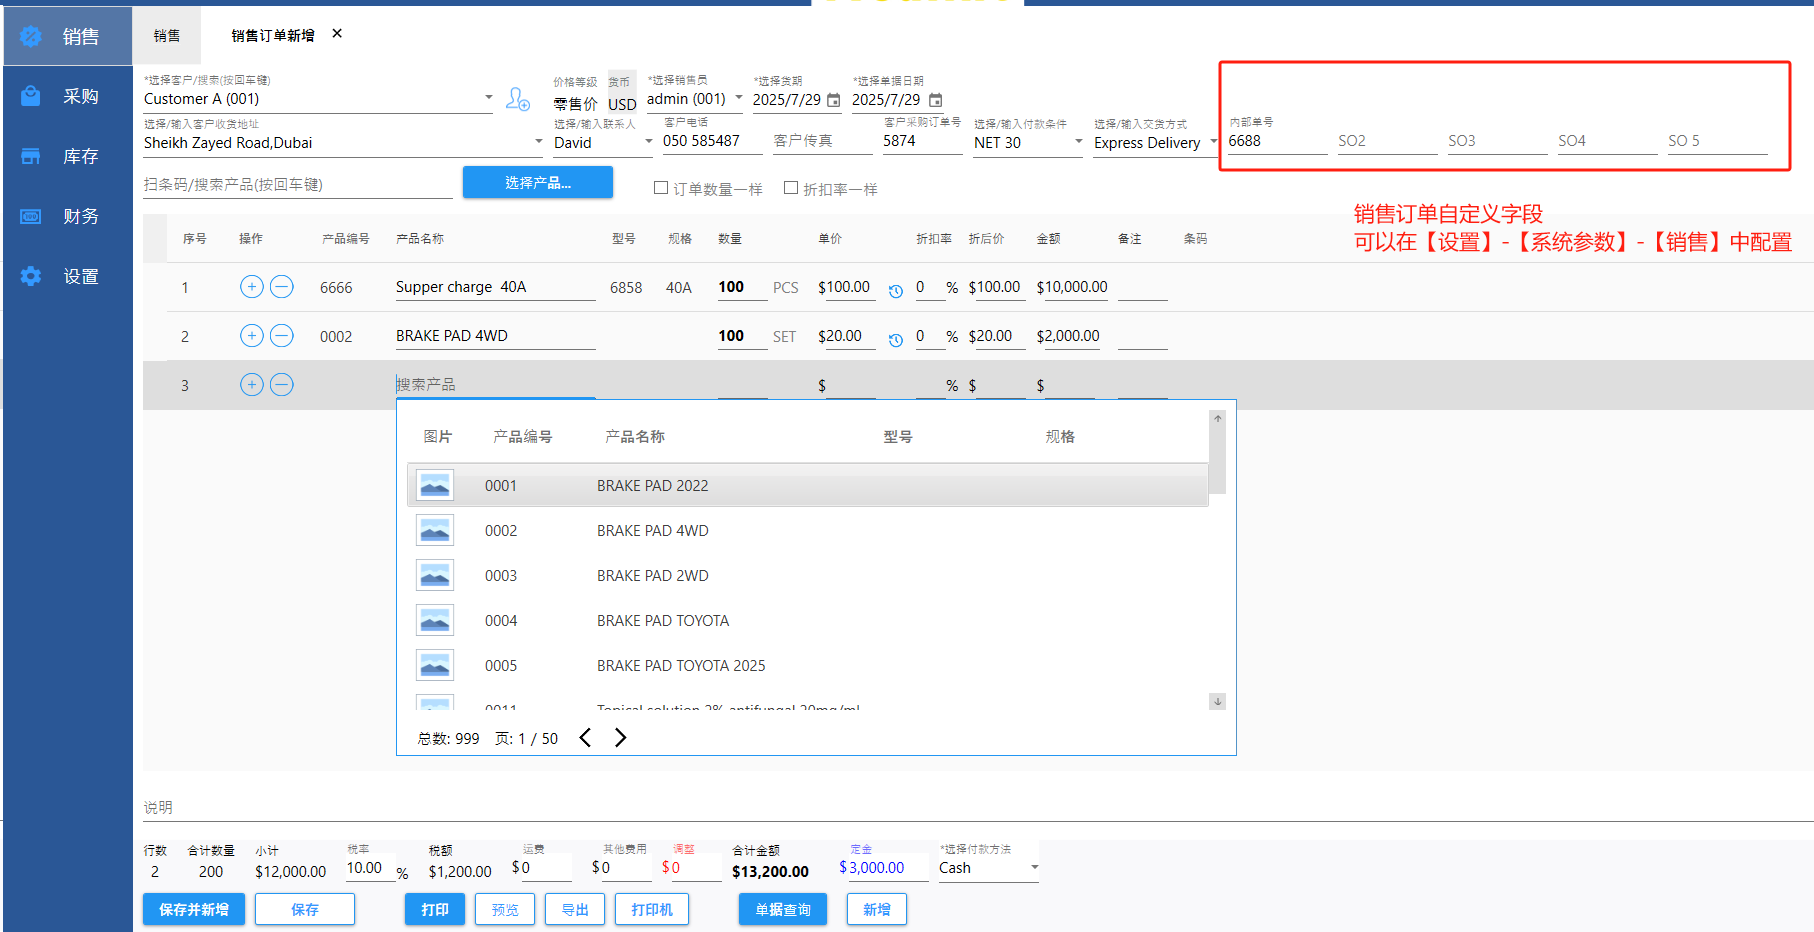Open the document date calendar picker
1814x932 pixels.
click(936, 100)
